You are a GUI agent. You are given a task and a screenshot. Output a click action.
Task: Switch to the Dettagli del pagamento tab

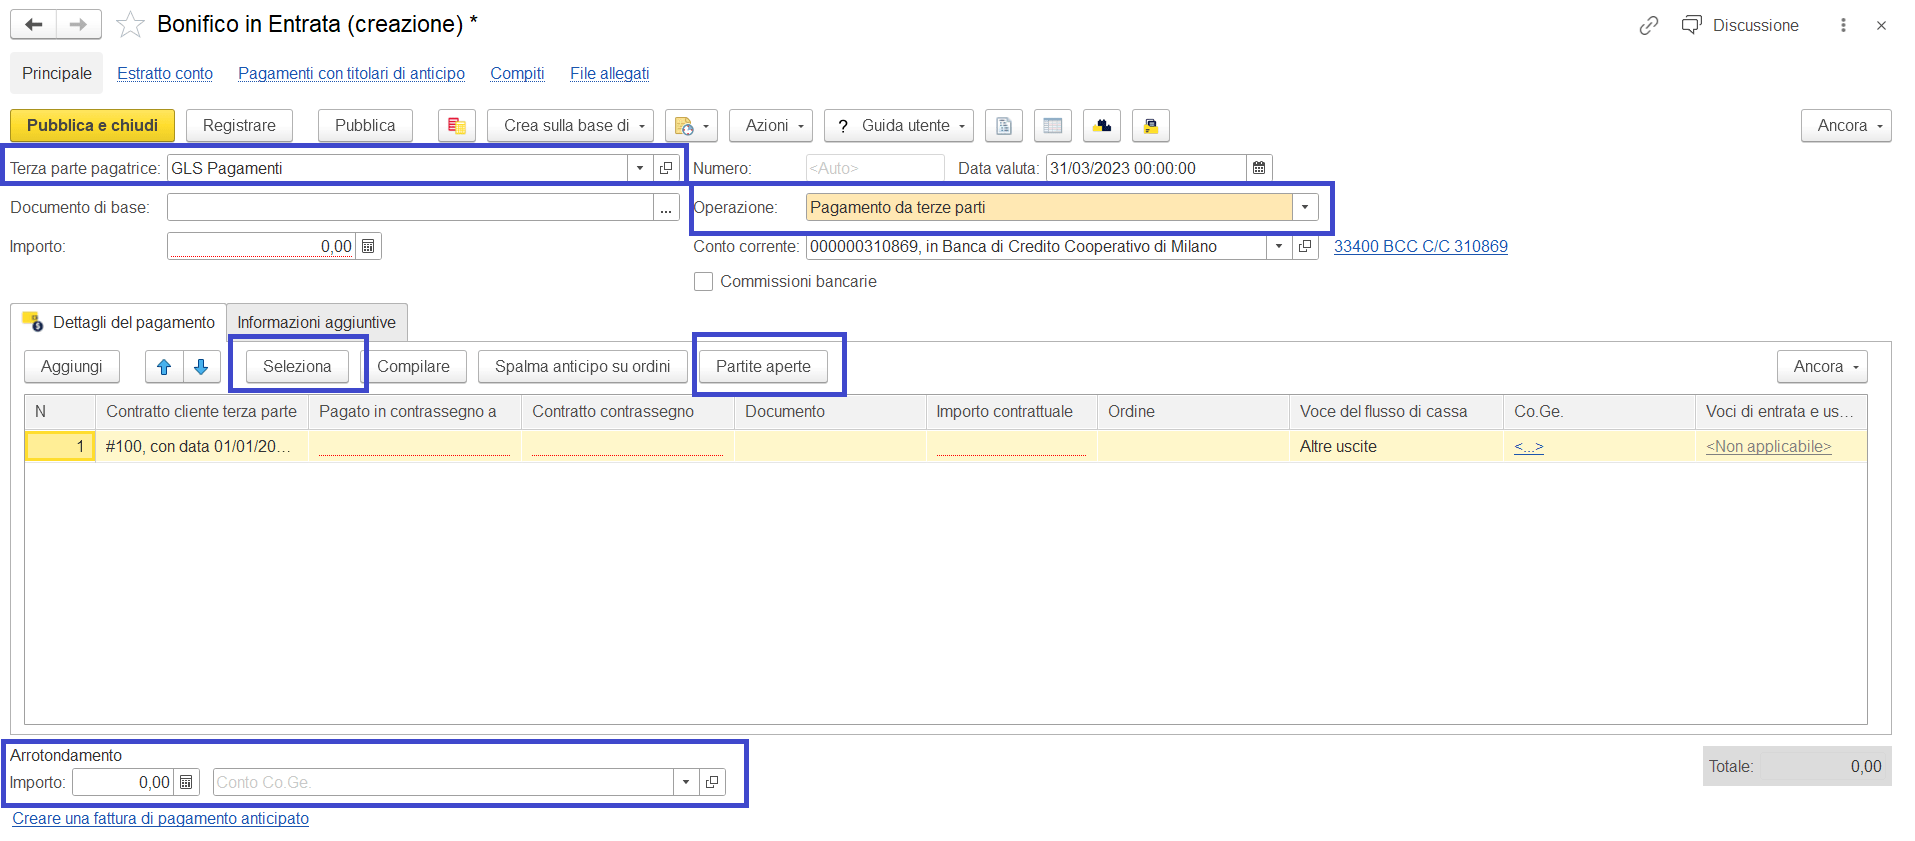pyautogui.click(x=119, y=322)
